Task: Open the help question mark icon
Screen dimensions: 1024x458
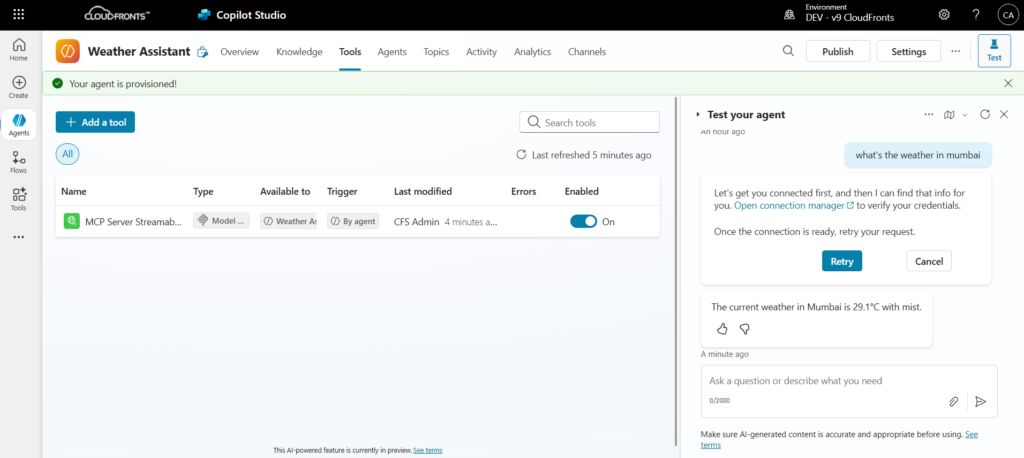Action: 976,14
